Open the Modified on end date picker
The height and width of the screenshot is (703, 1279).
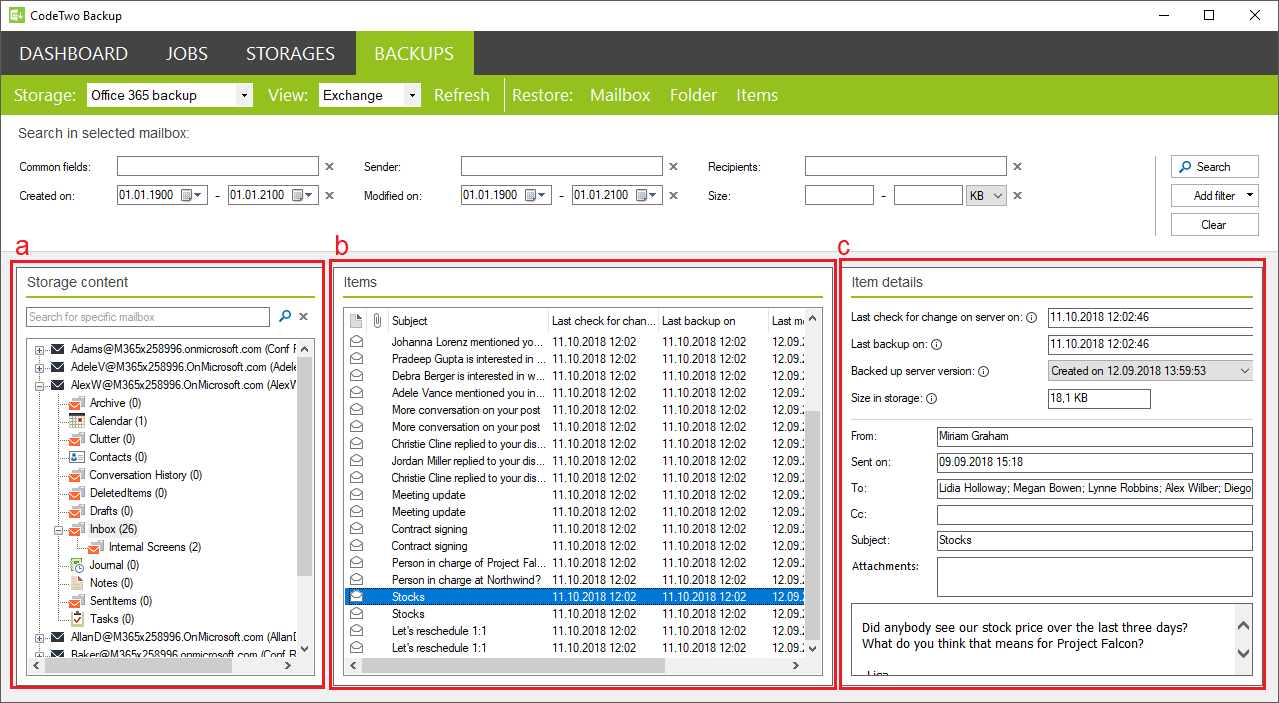(648, 195)
